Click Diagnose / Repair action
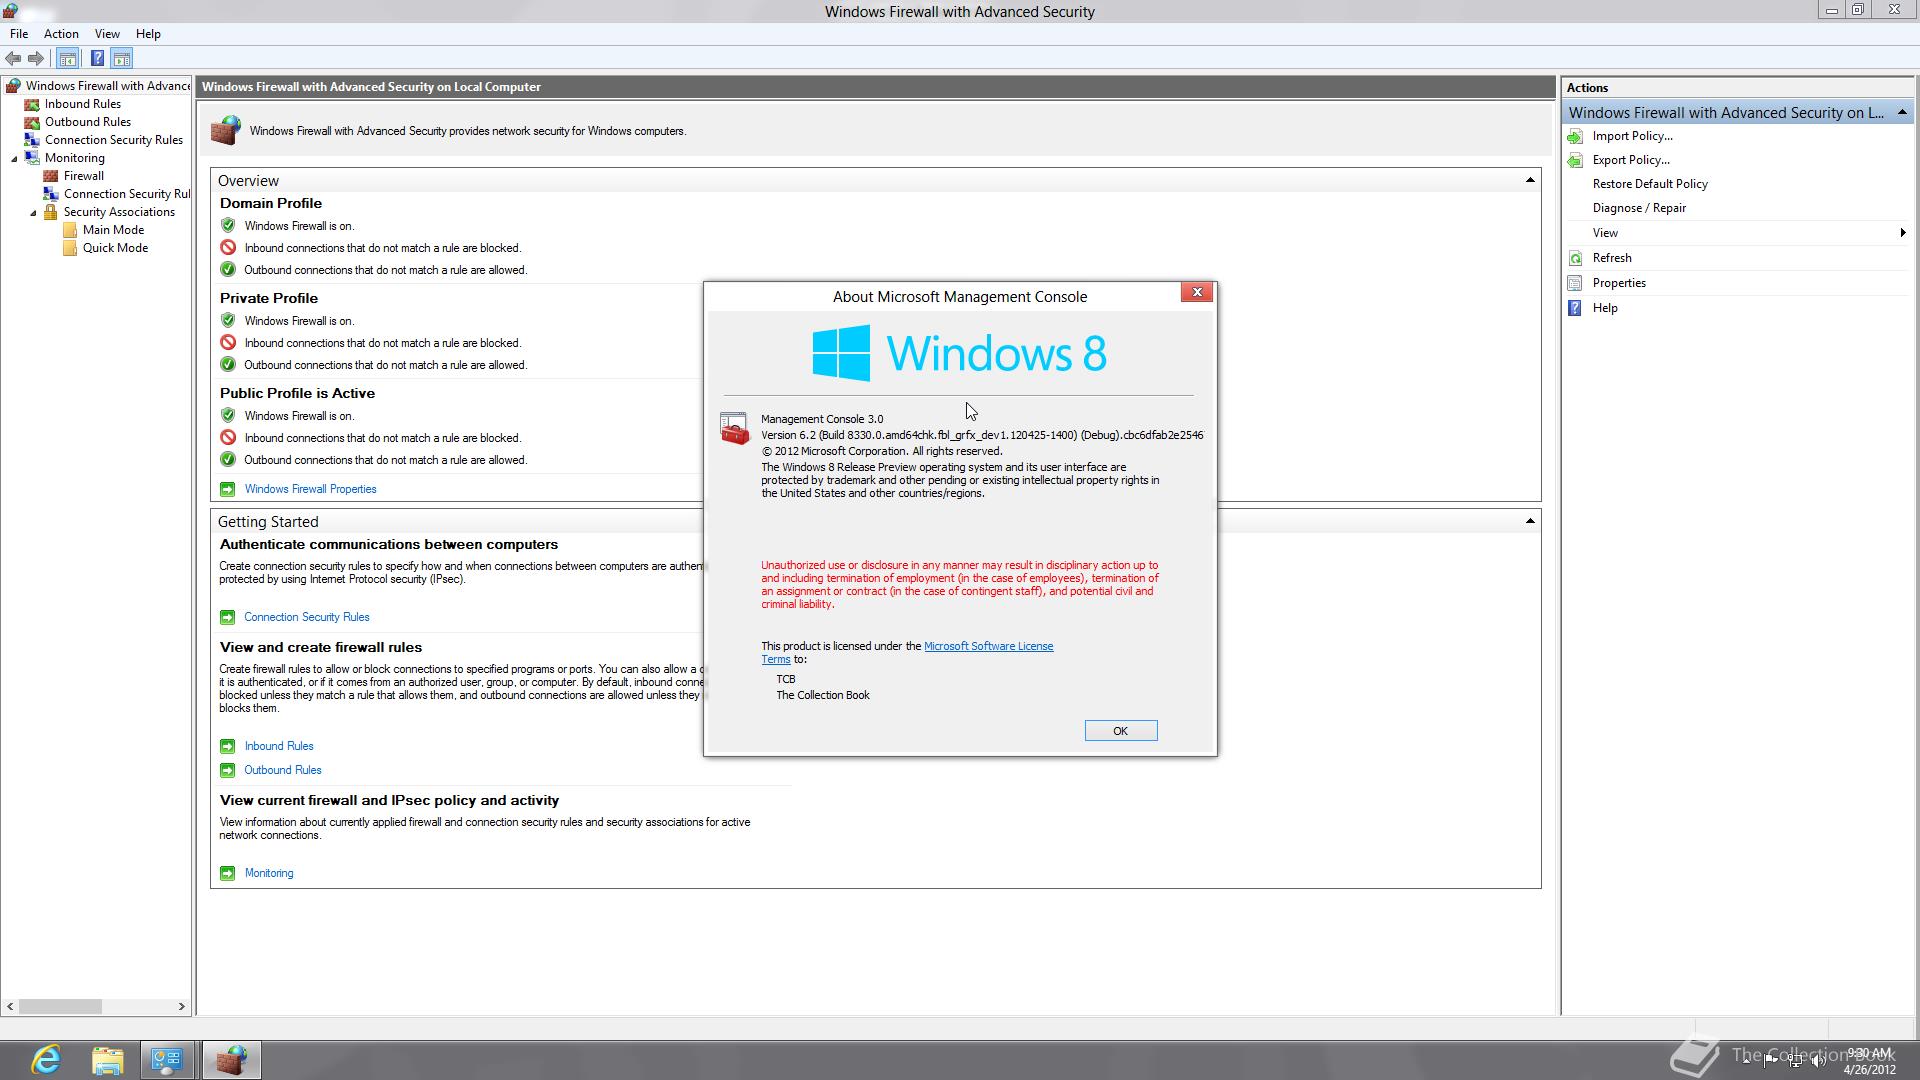This screenshot has height=1080, width=1920. click(1639, 208)
